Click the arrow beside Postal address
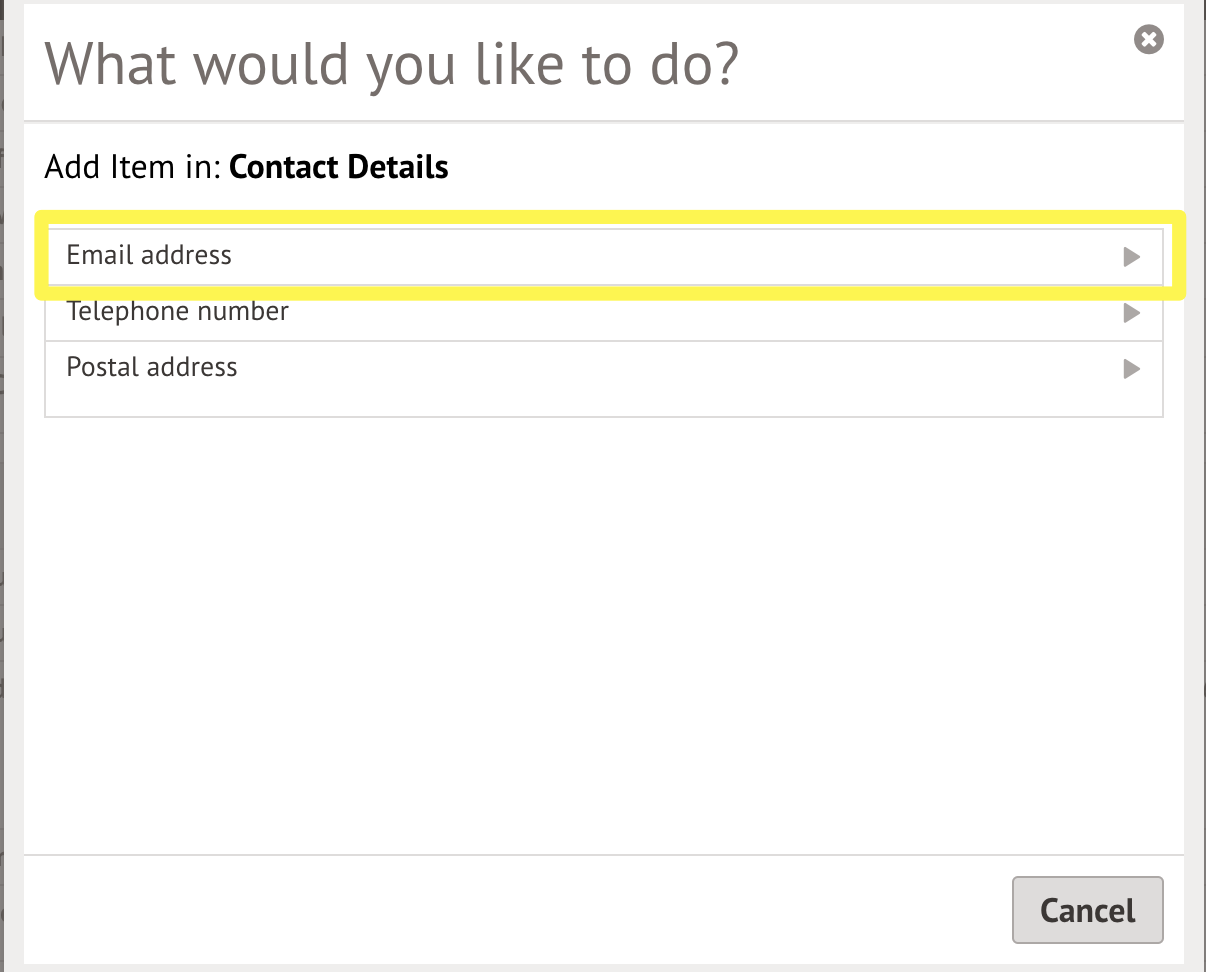 (1132, 369)
